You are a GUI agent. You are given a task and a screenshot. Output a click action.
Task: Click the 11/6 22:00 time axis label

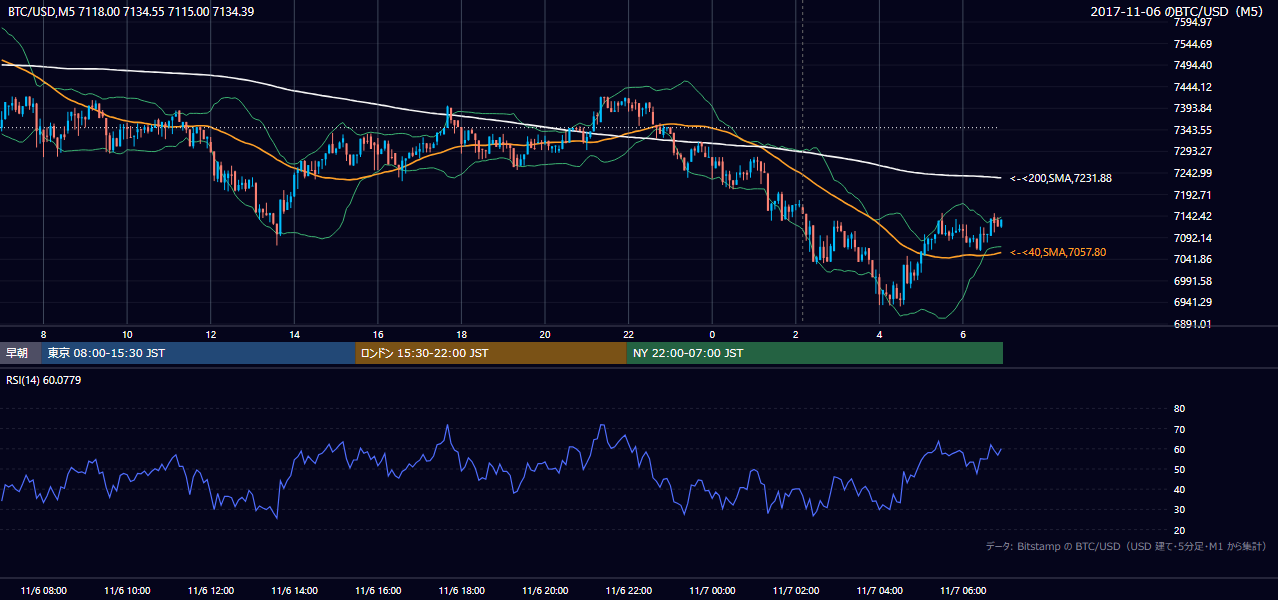pos(628,591)
